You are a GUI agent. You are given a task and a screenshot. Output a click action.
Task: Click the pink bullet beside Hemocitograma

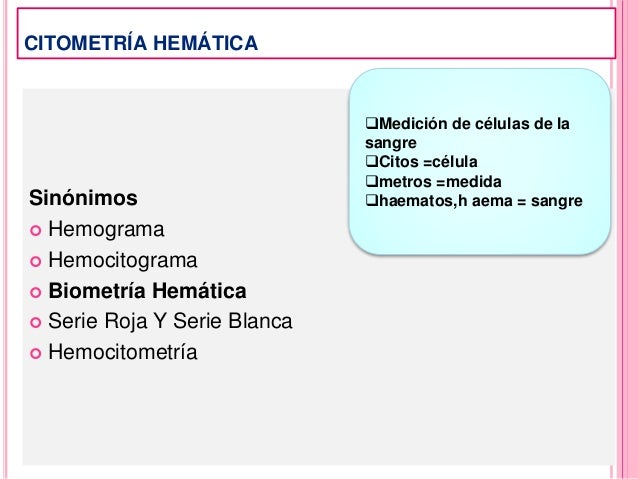pyautogui.click(x=36, y=261)
